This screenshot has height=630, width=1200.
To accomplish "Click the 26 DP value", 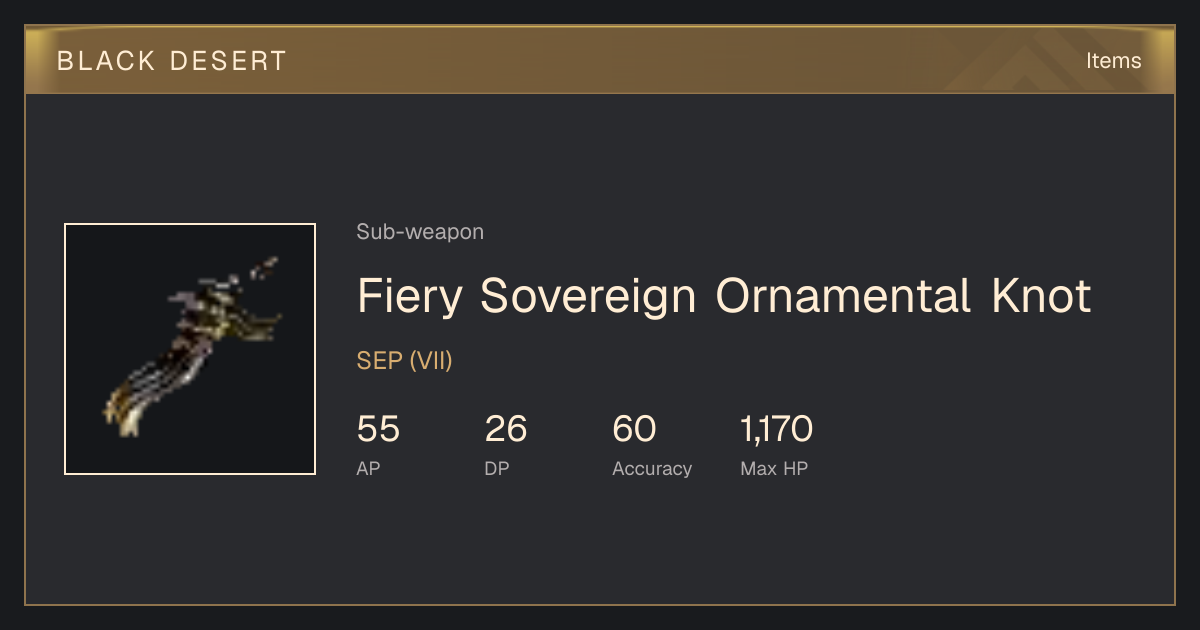I will click(506, 429).
